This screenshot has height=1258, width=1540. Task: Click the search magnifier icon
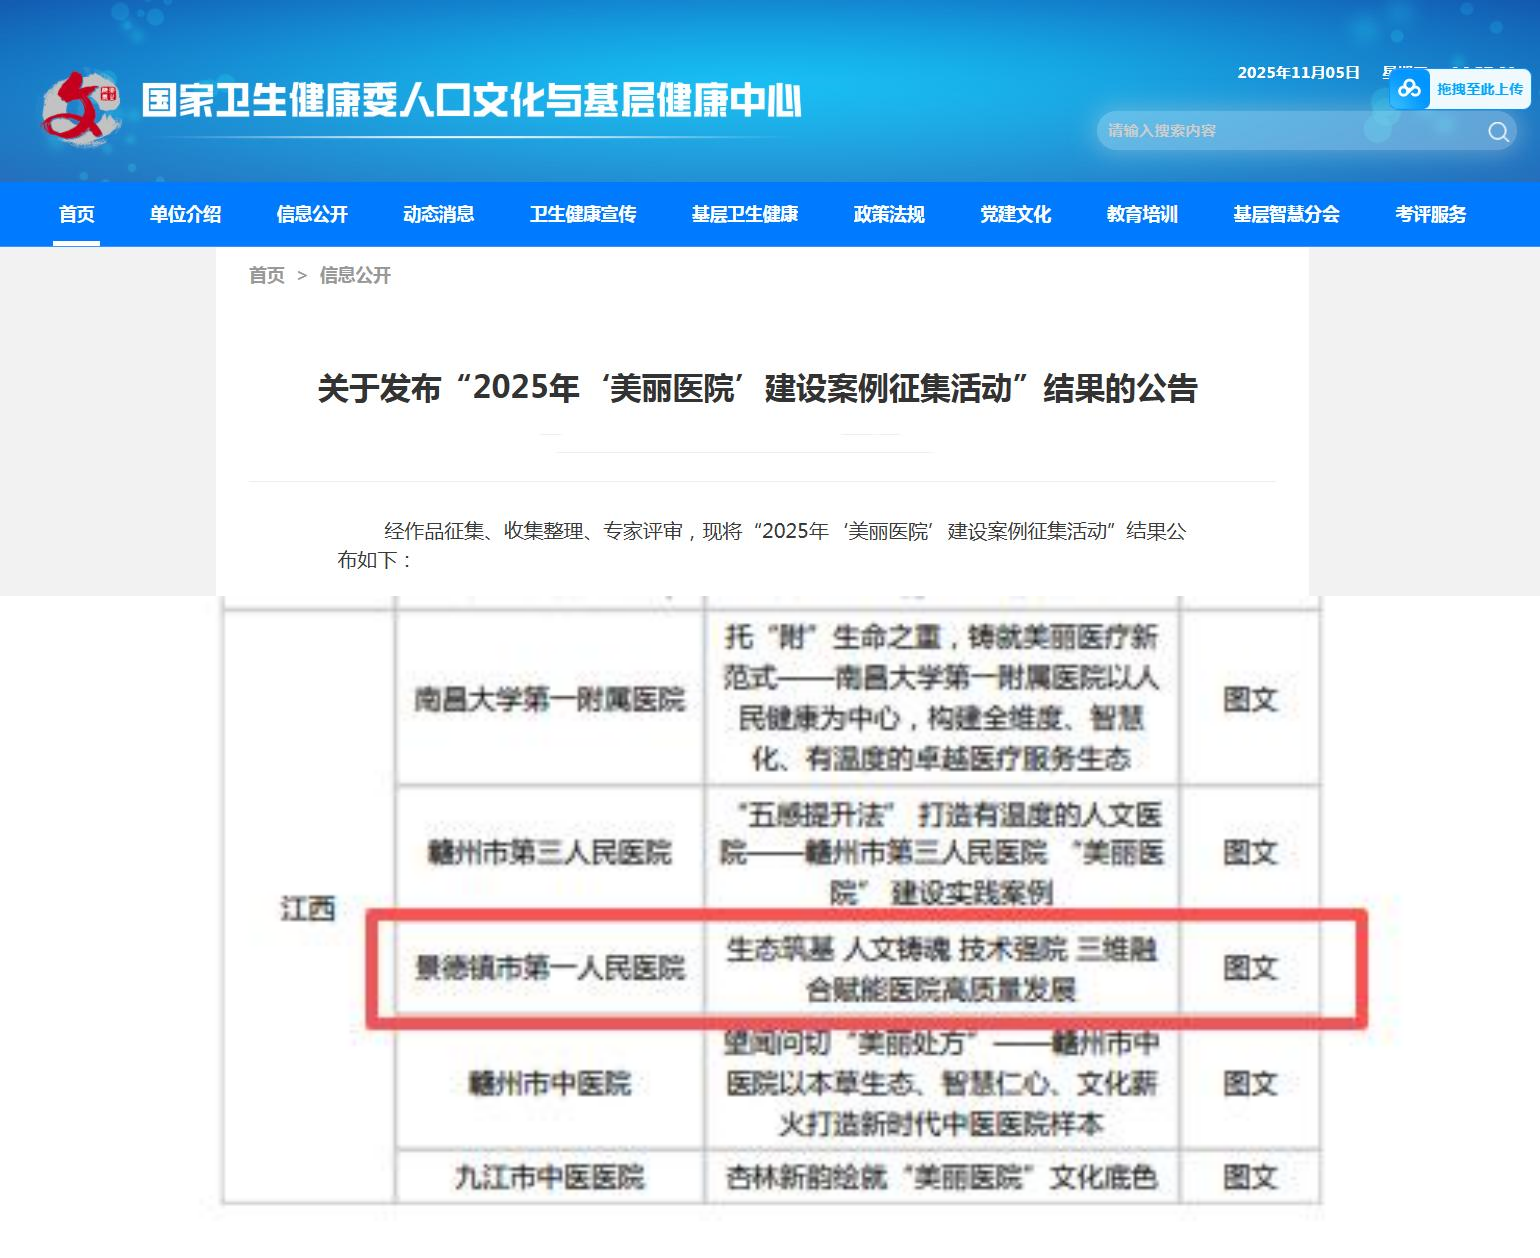point(1497,130)
